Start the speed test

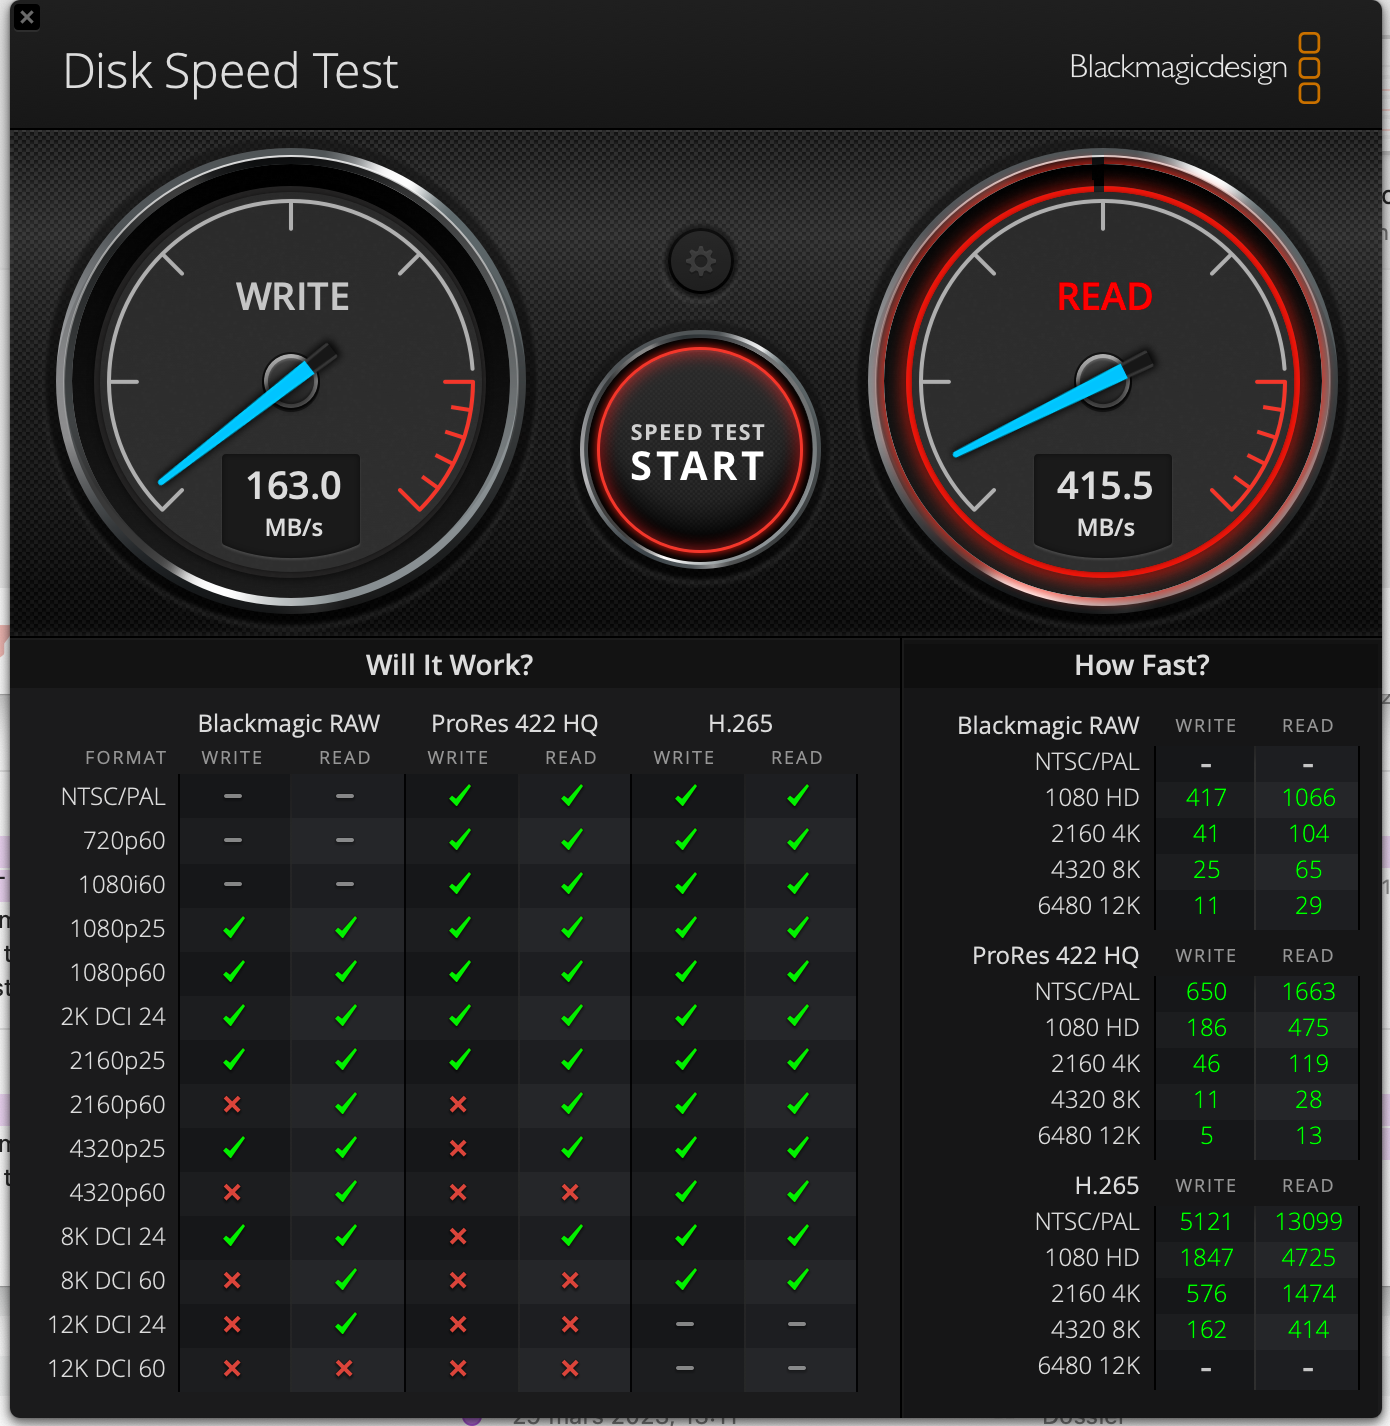click(x=699, y=451)
